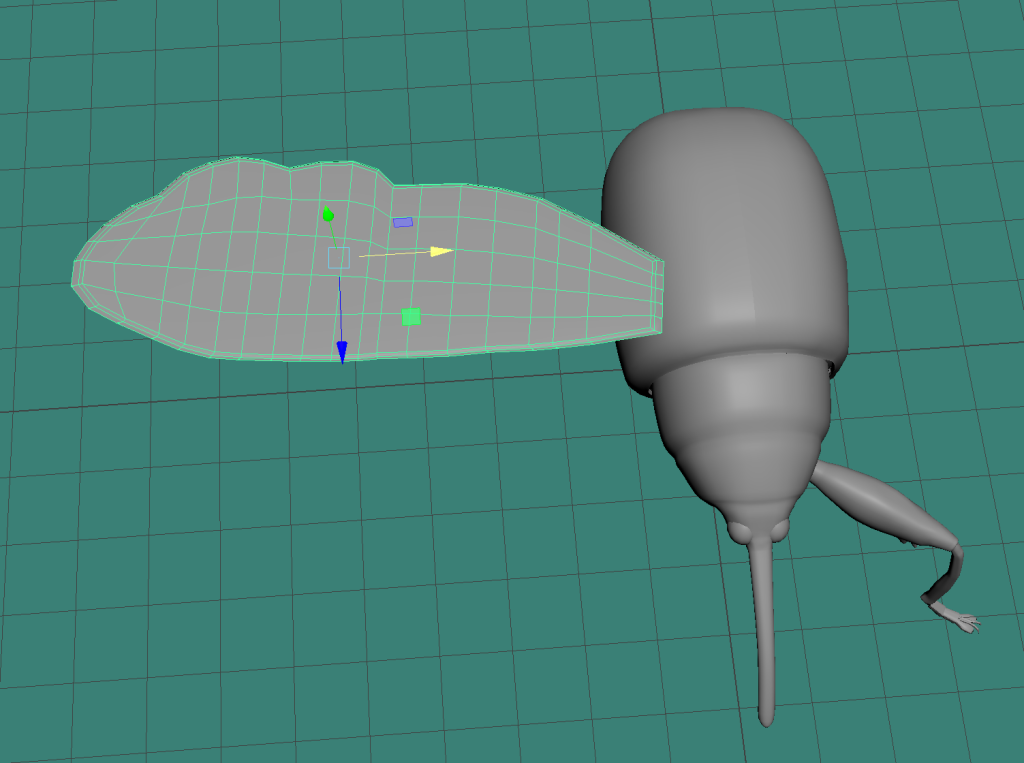Click the yellow X-axis arrow handle
Screen dimensions: 1024x763
point(442,251)
